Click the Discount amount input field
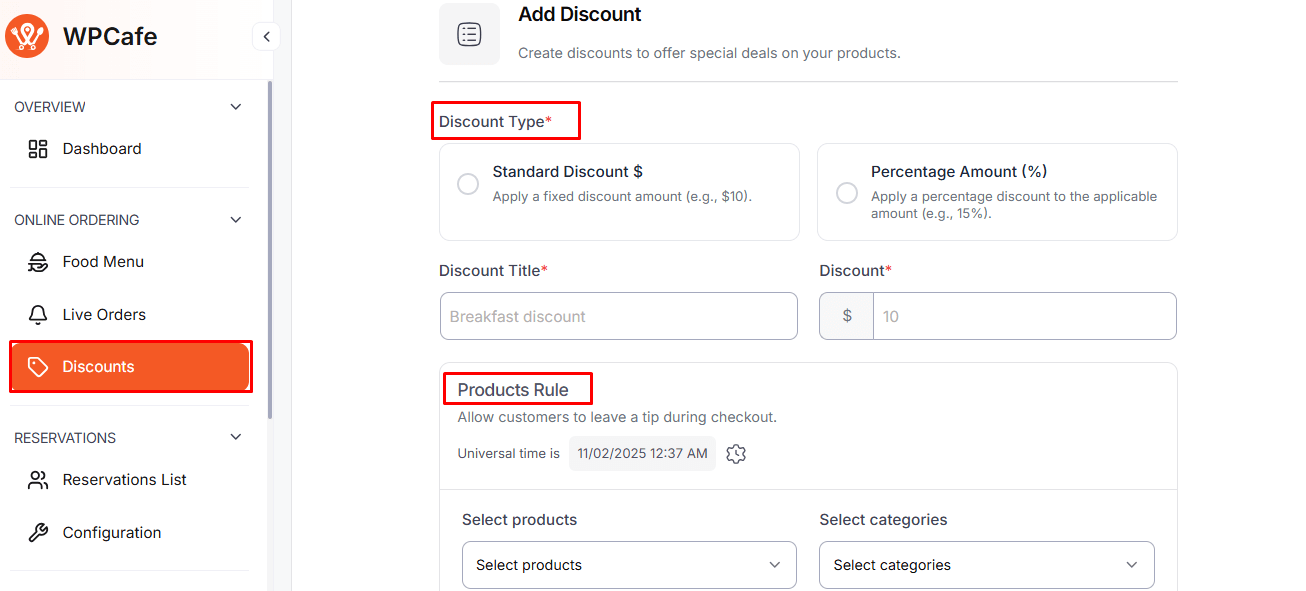Viewport: 1306px width, 591px height. (1024, 316)
